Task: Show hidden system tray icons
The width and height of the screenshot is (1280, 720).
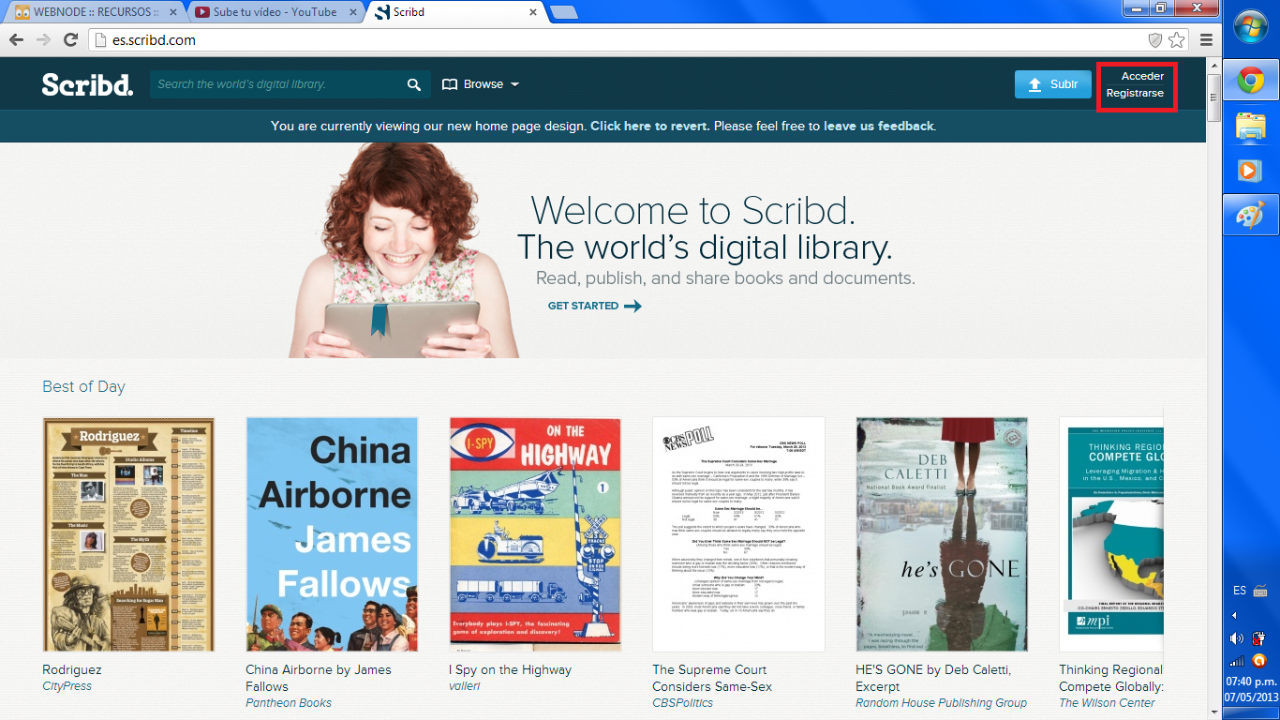Action: (x=1234, y=615)
